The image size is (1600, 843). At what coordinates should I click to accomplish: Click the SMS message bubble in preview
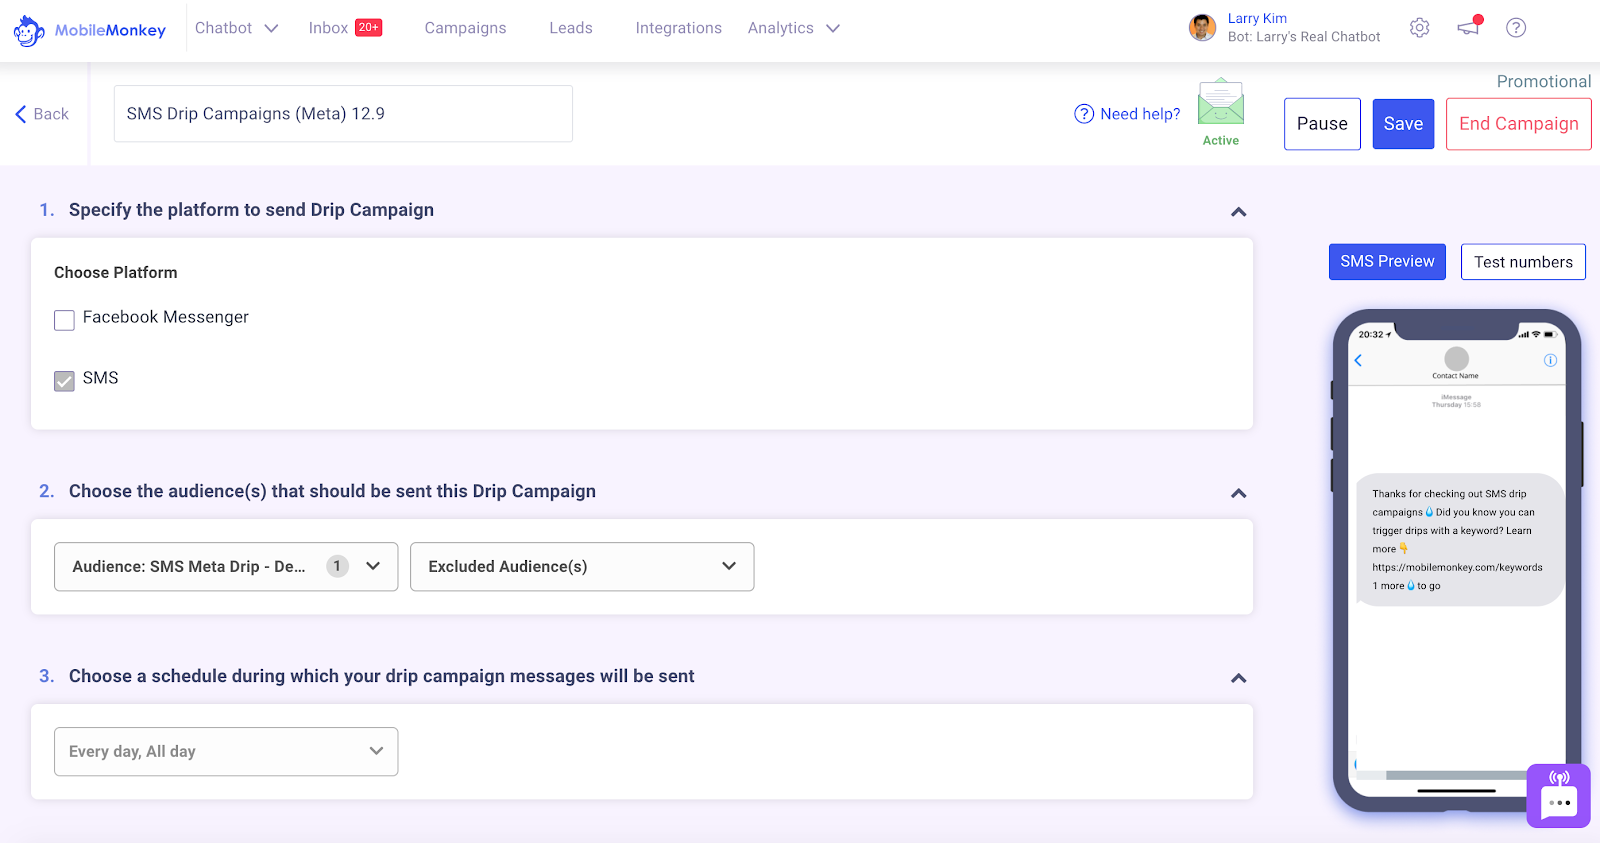coord(1460,540)
